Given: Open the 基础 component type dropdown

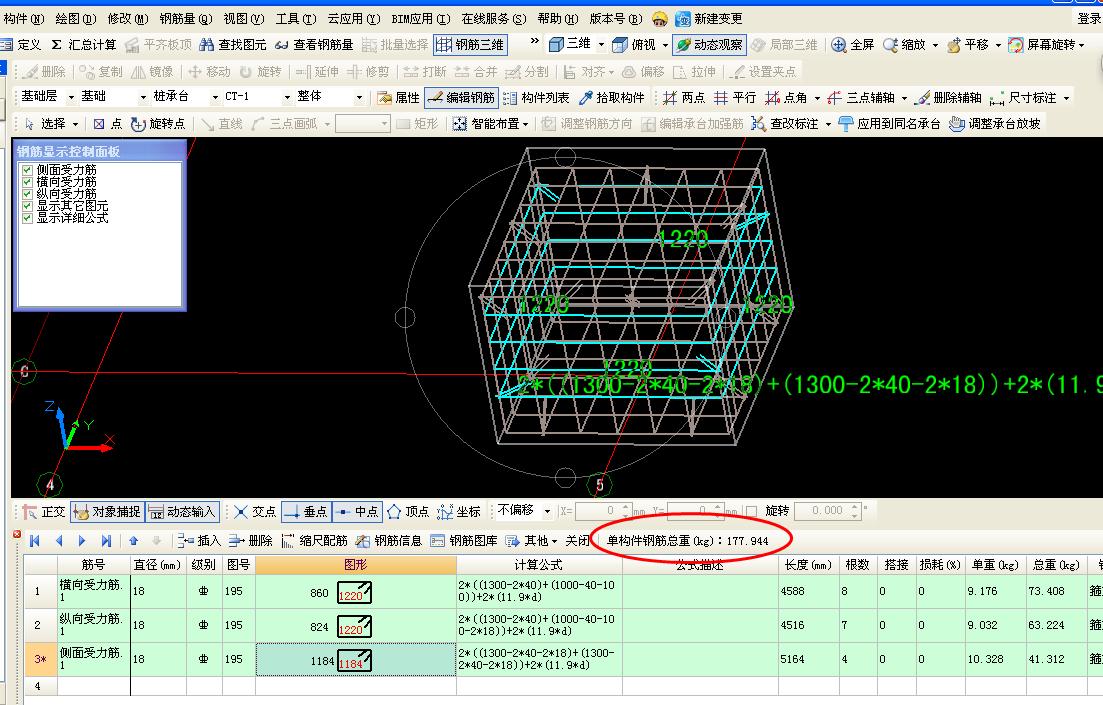Looking at the screenshot, I should point(144,97).
